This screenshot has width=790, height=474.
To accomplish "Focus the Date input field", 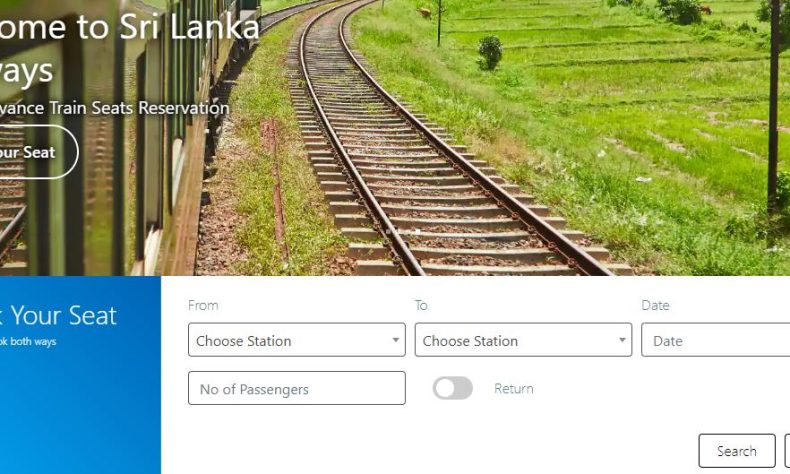I will (x=715, y=340).
